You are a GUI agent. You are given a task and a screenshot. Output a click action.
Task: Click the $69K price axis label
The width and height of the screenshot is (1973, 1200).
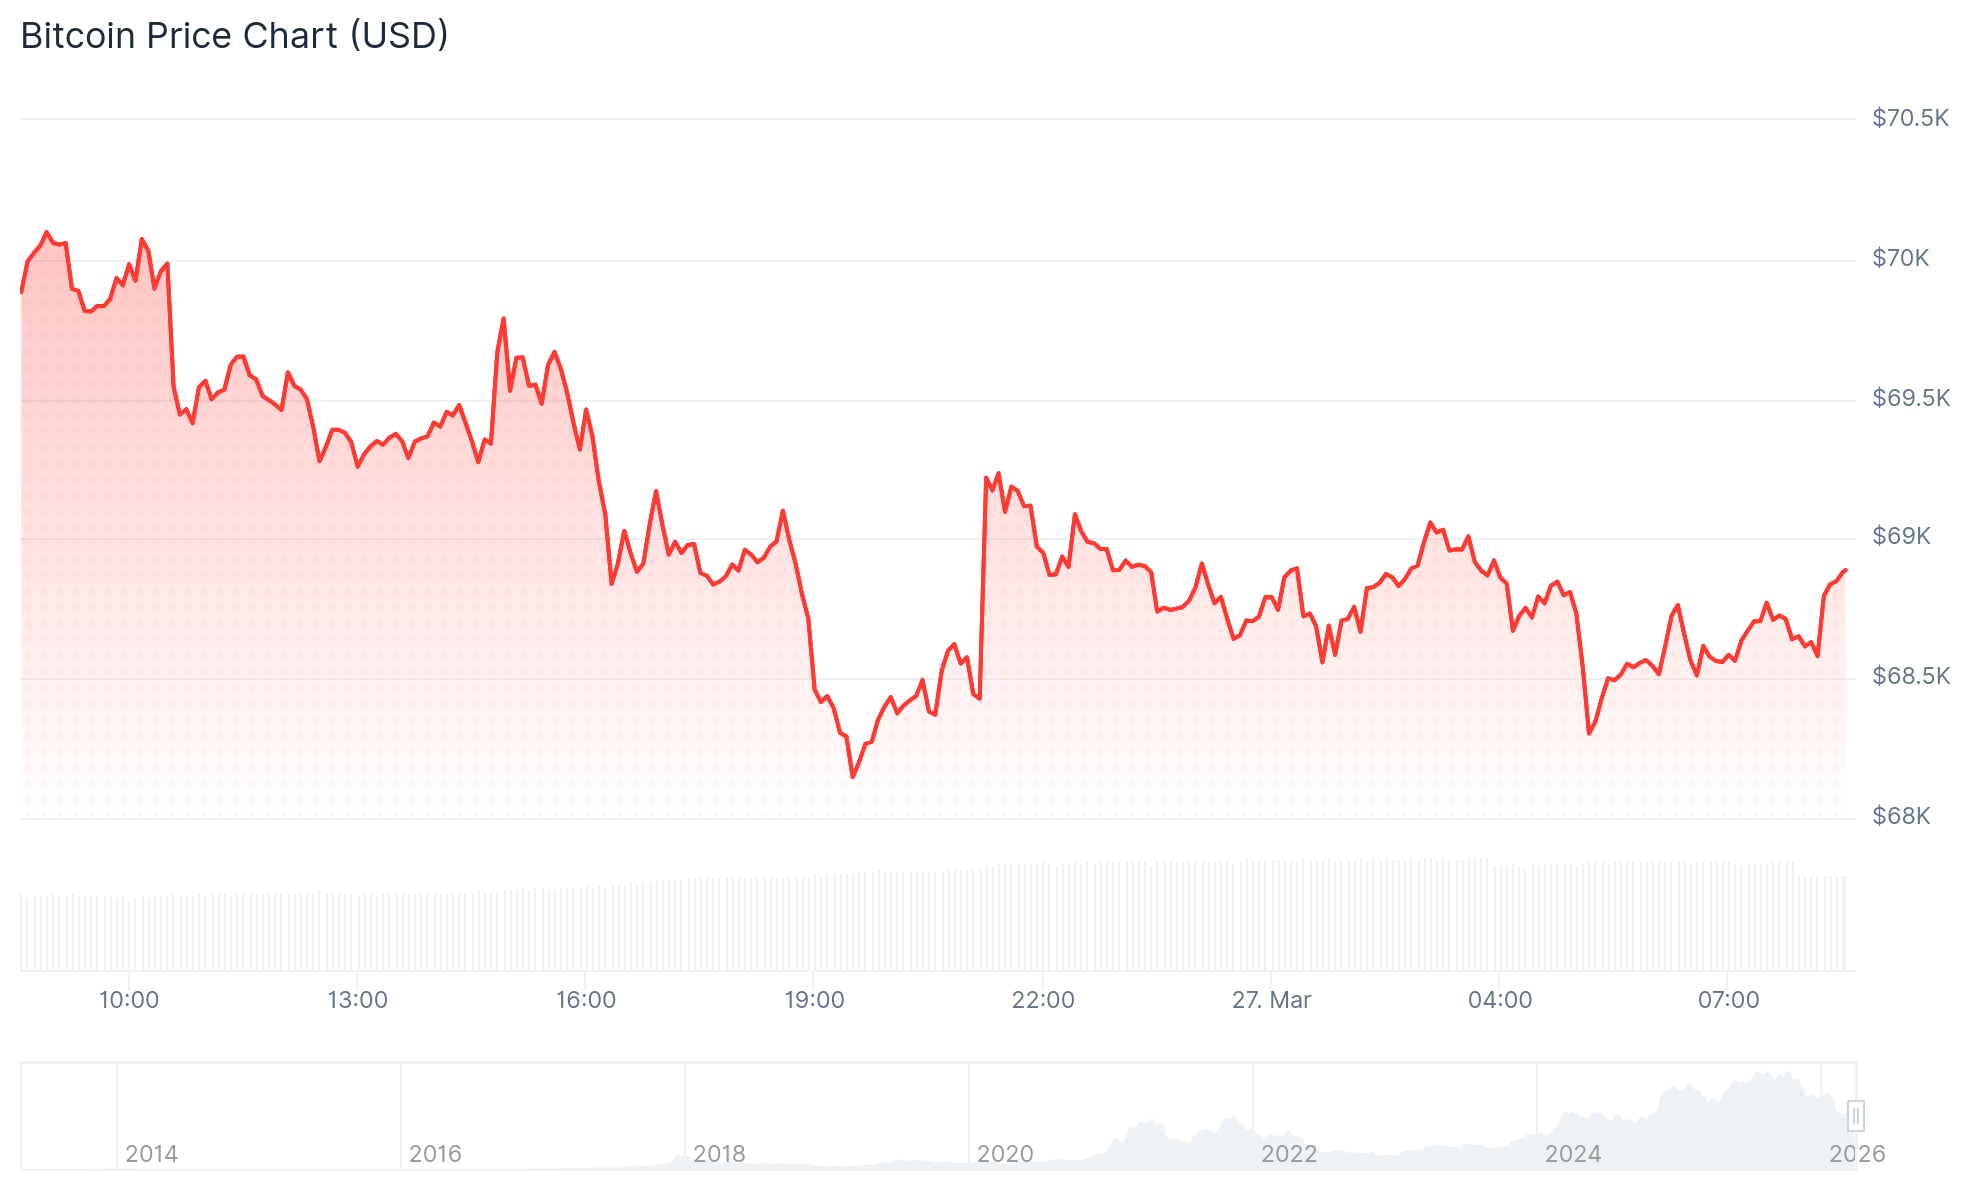(1900, 537)
